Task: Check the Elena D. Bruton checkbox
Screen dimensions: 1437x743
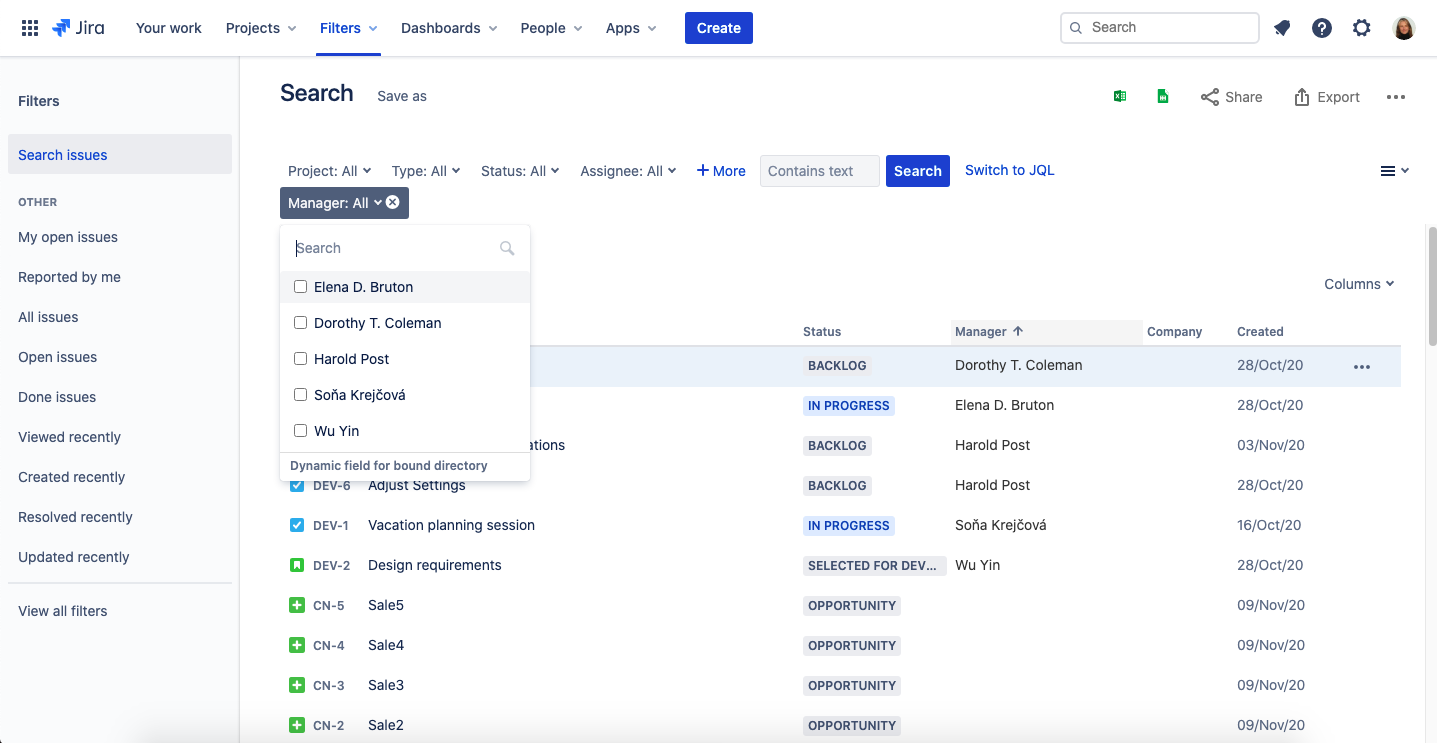Action: 300,287
